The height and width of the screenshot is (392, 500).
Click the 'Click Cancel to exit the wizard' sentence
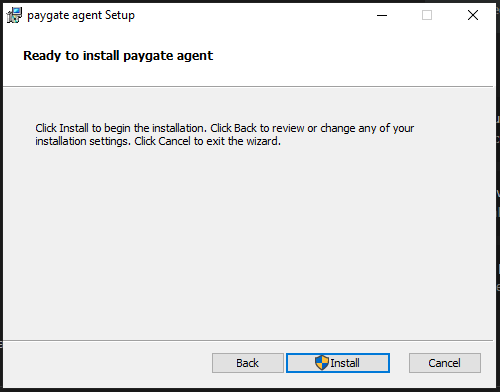pos(207,141)
